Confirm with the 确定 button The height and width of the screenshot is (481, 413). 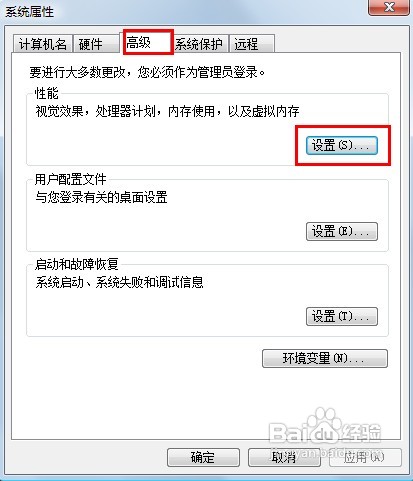[x=203, y=457]
